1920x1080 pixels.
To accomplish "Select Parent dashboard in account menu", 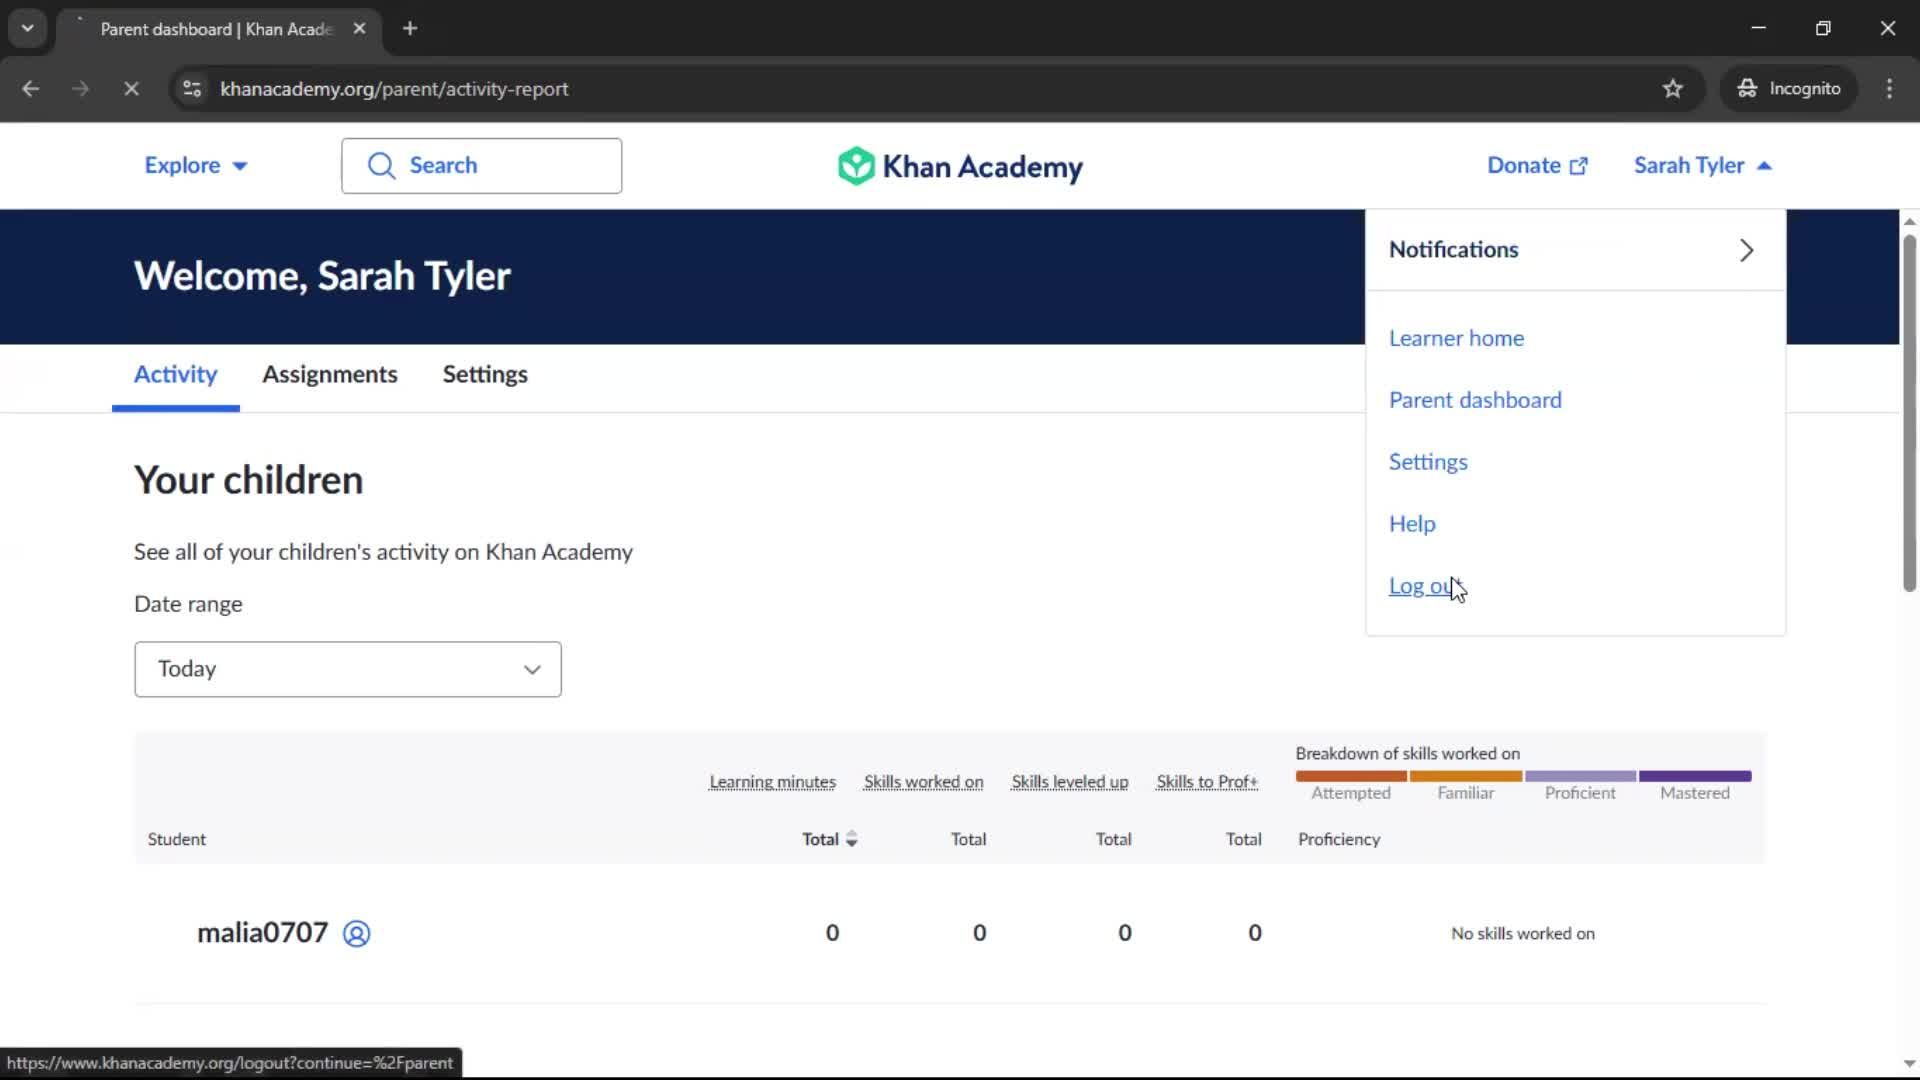I will [1475, 401].
